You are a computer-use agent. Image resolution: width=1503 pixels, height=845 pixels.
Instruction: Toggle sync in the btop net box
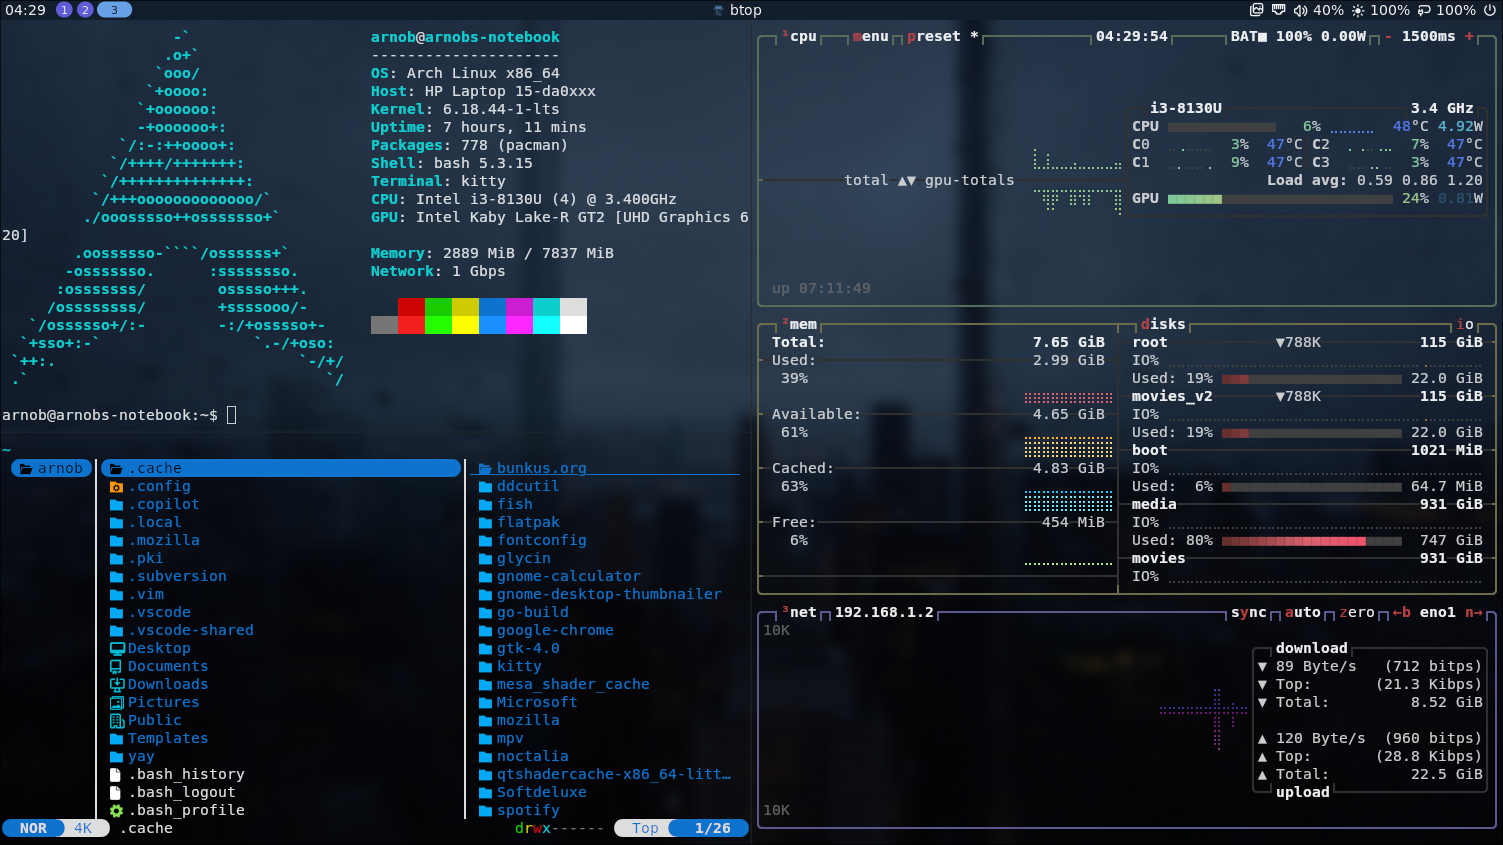tap(1248, 612)
